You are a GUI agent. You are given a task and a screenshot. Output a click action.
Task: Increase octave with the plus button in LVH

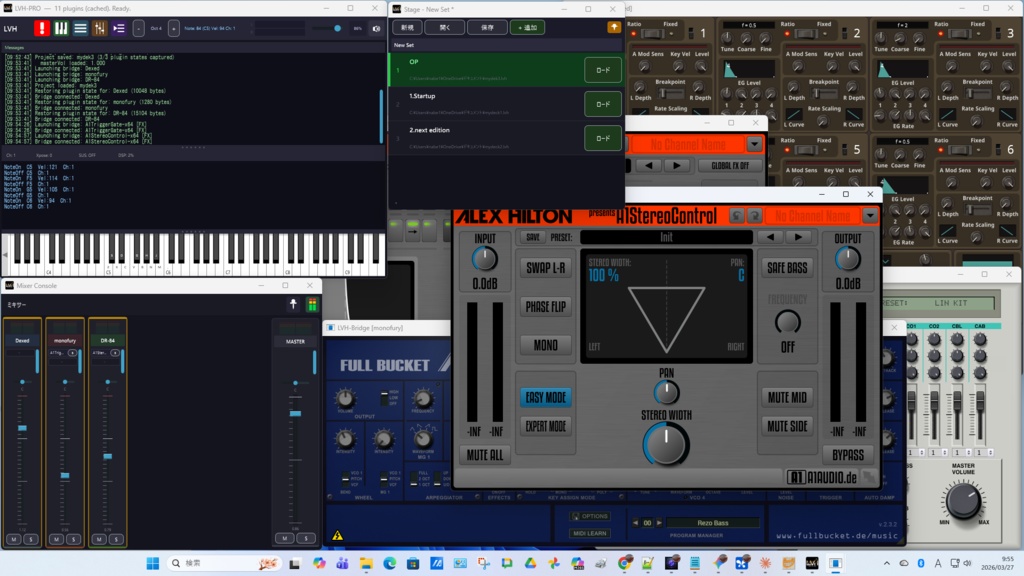coord(173,28)
